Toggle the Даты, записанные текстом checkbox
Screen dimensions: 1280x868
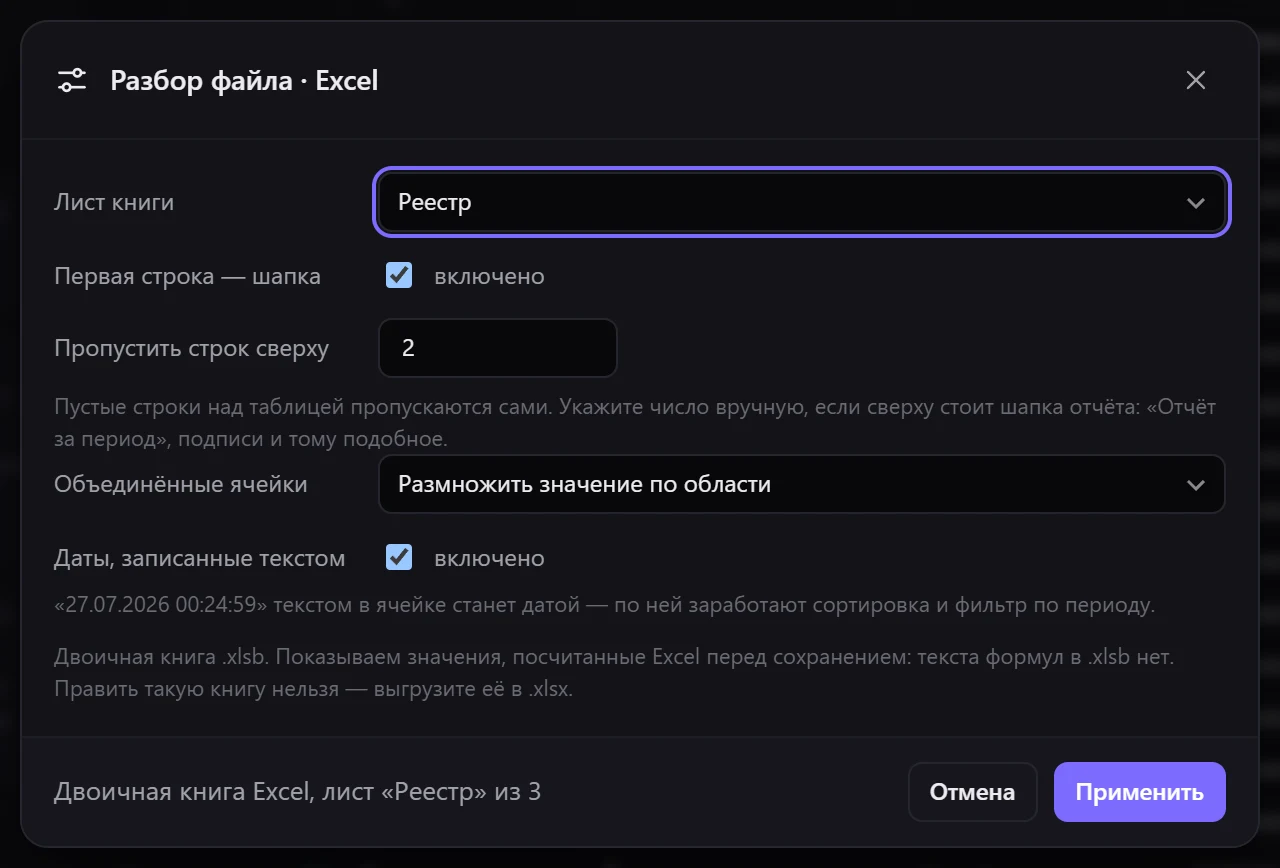399,558
